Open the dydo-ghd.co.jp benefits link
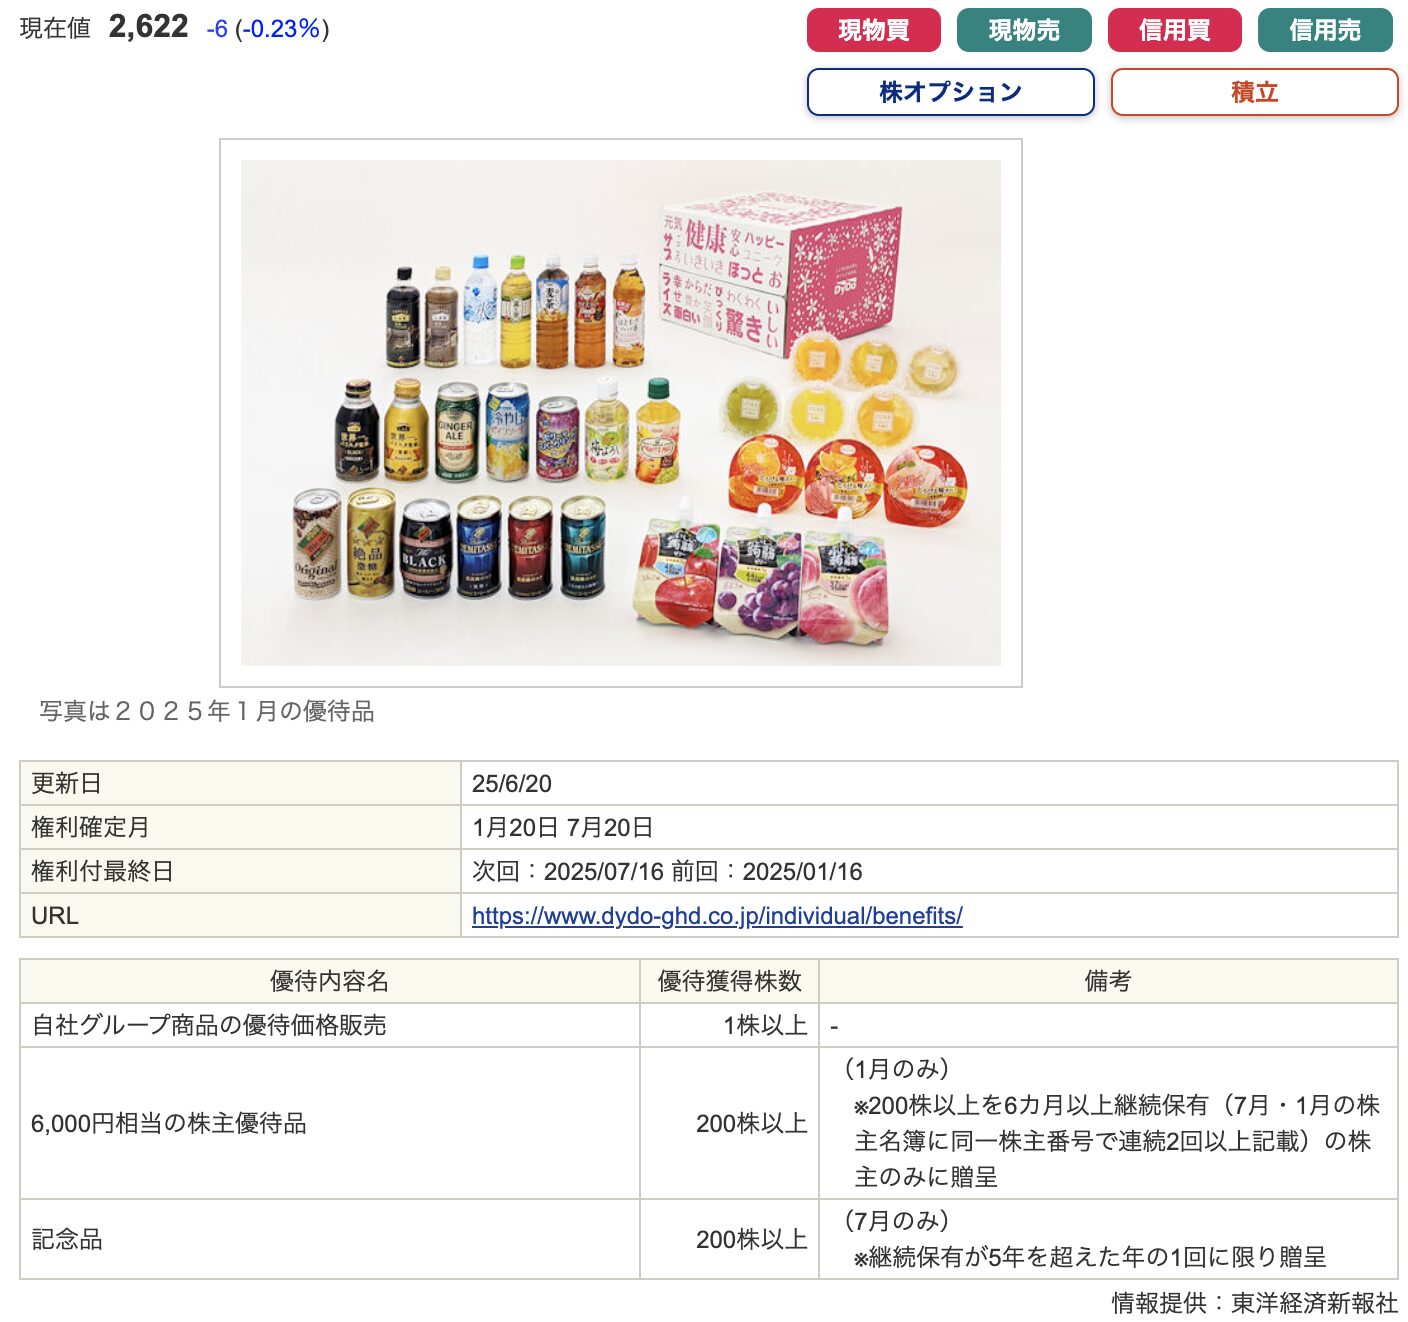 pyautogui.click(x=717, y=916)
